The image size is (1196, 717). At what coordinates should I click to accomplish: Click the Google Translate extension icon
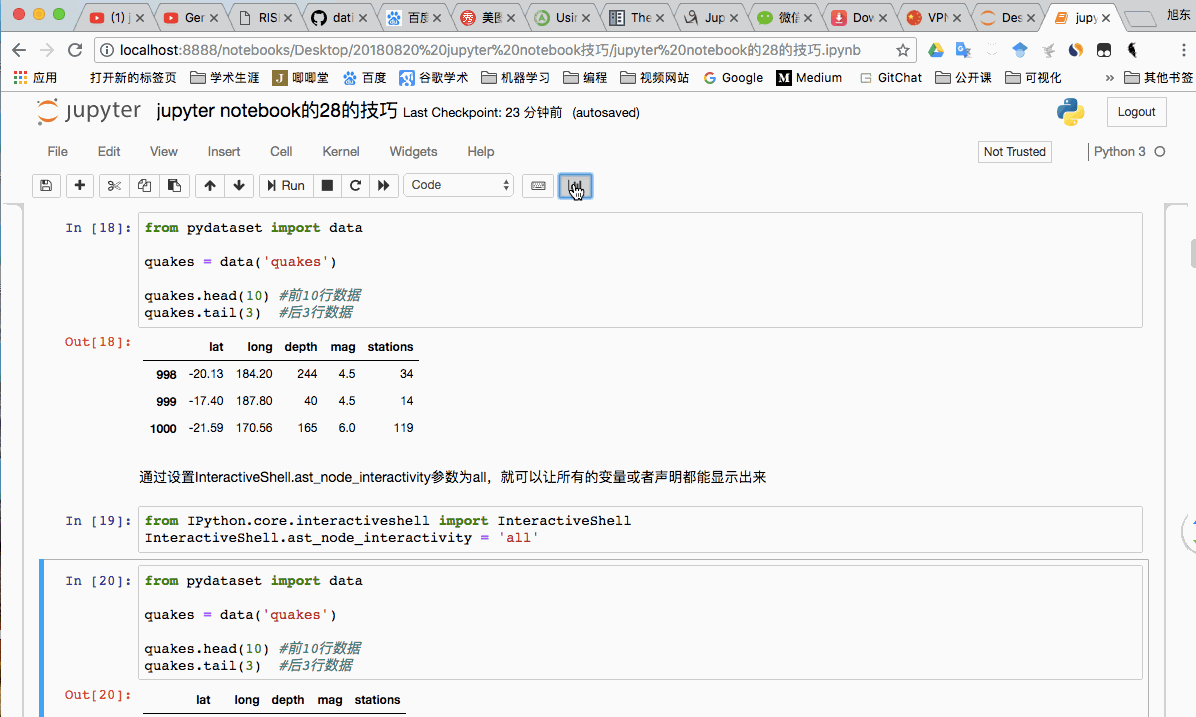pyautogui.click(x=963, y=50)
